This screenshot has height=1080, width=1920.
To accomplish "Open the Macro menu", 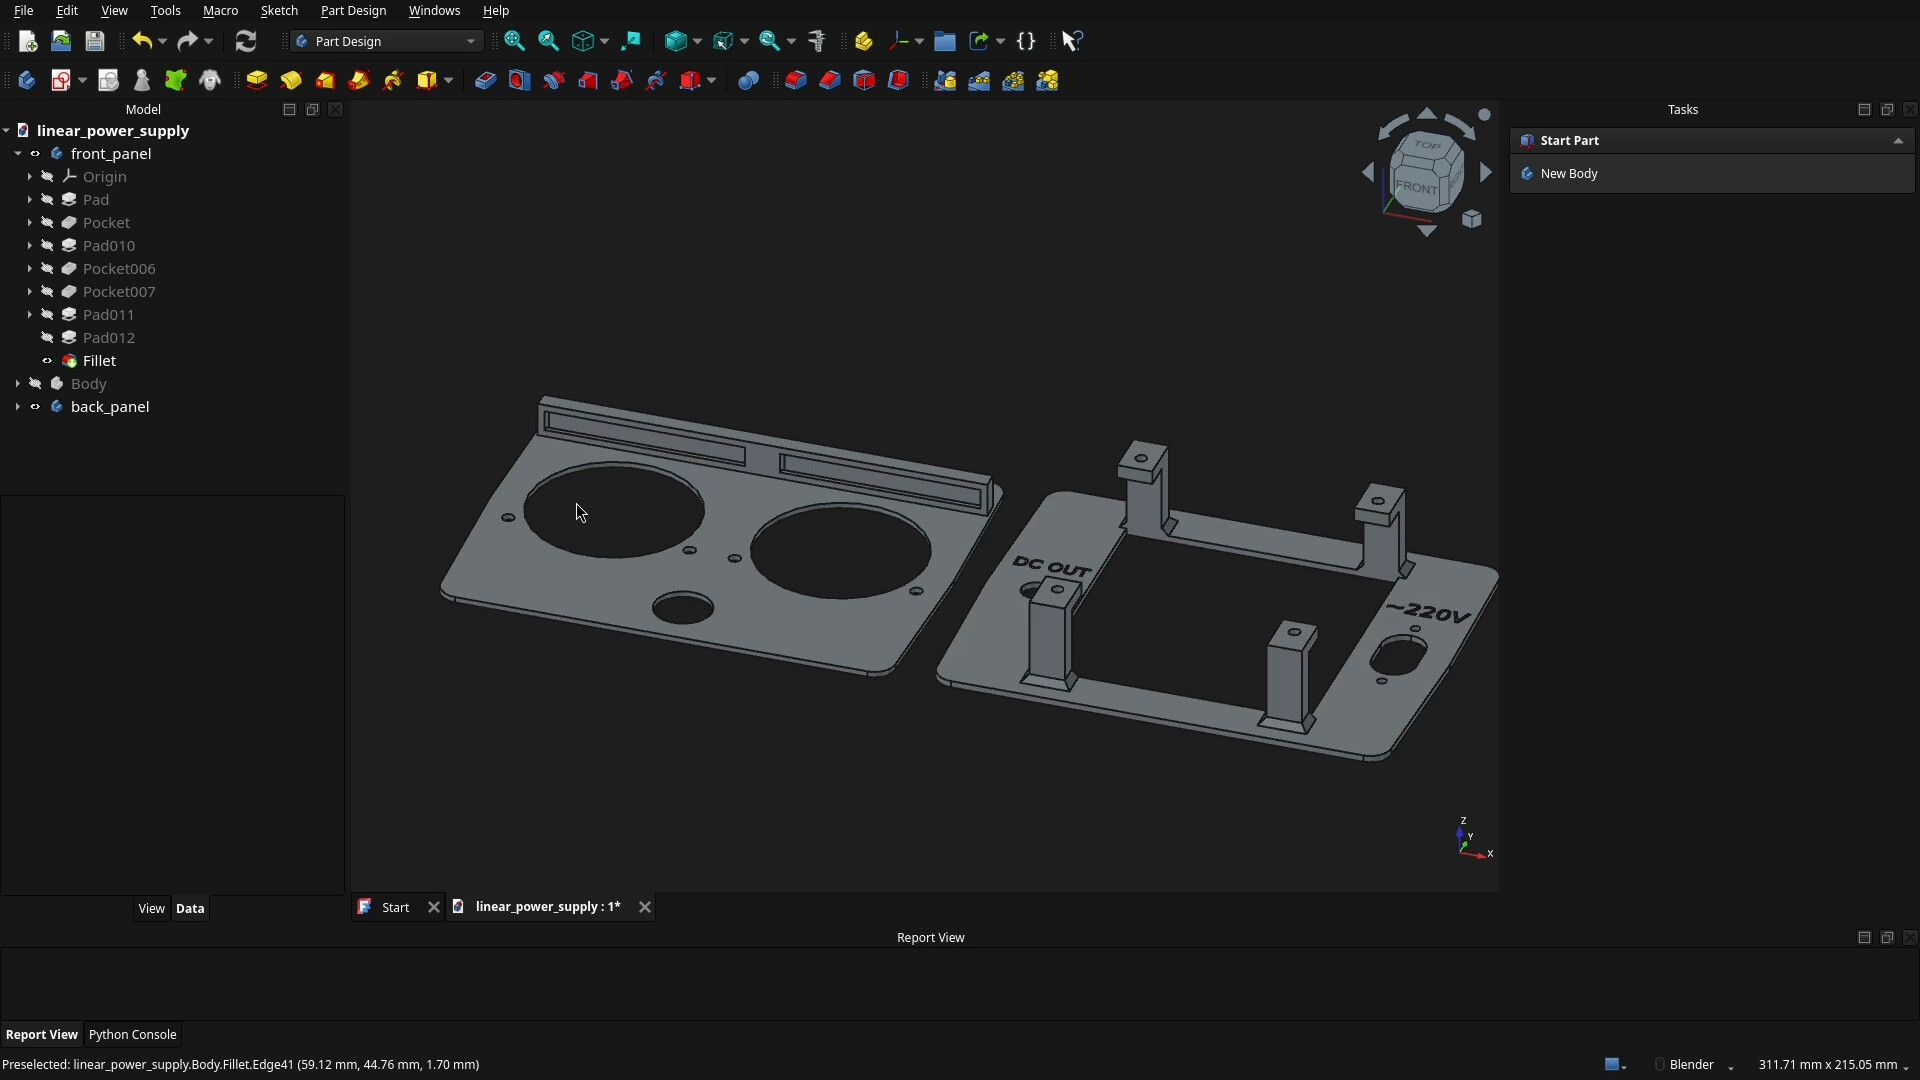I will (x=220, y=11).
